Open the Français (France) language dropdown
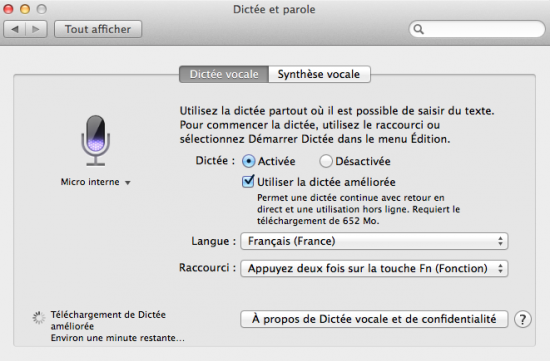This screenshot has height=361, width=550. point(374,241)
